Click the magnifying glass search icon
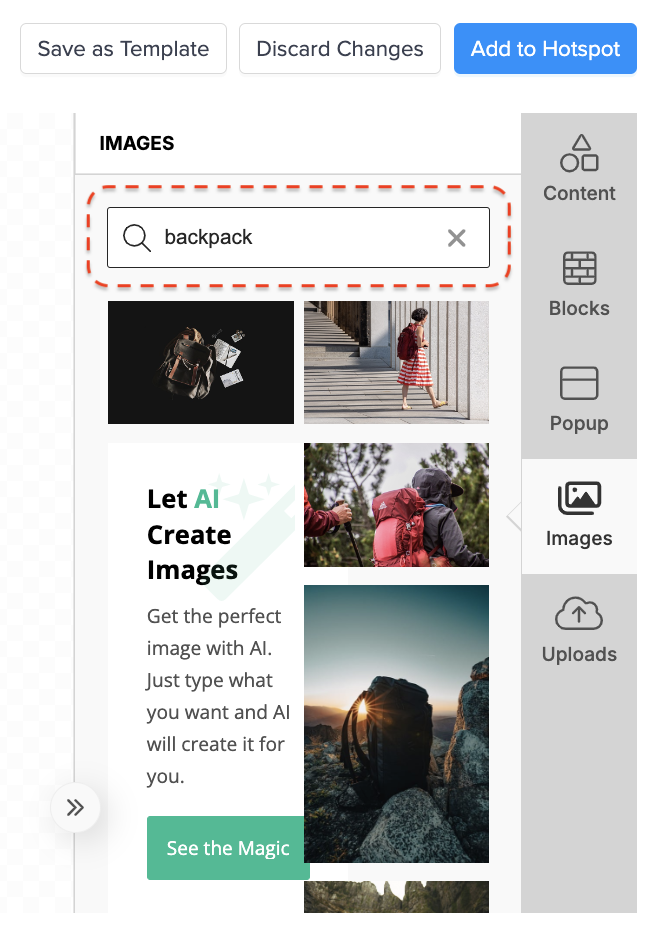The image size is (670, 938). [136, 237]
